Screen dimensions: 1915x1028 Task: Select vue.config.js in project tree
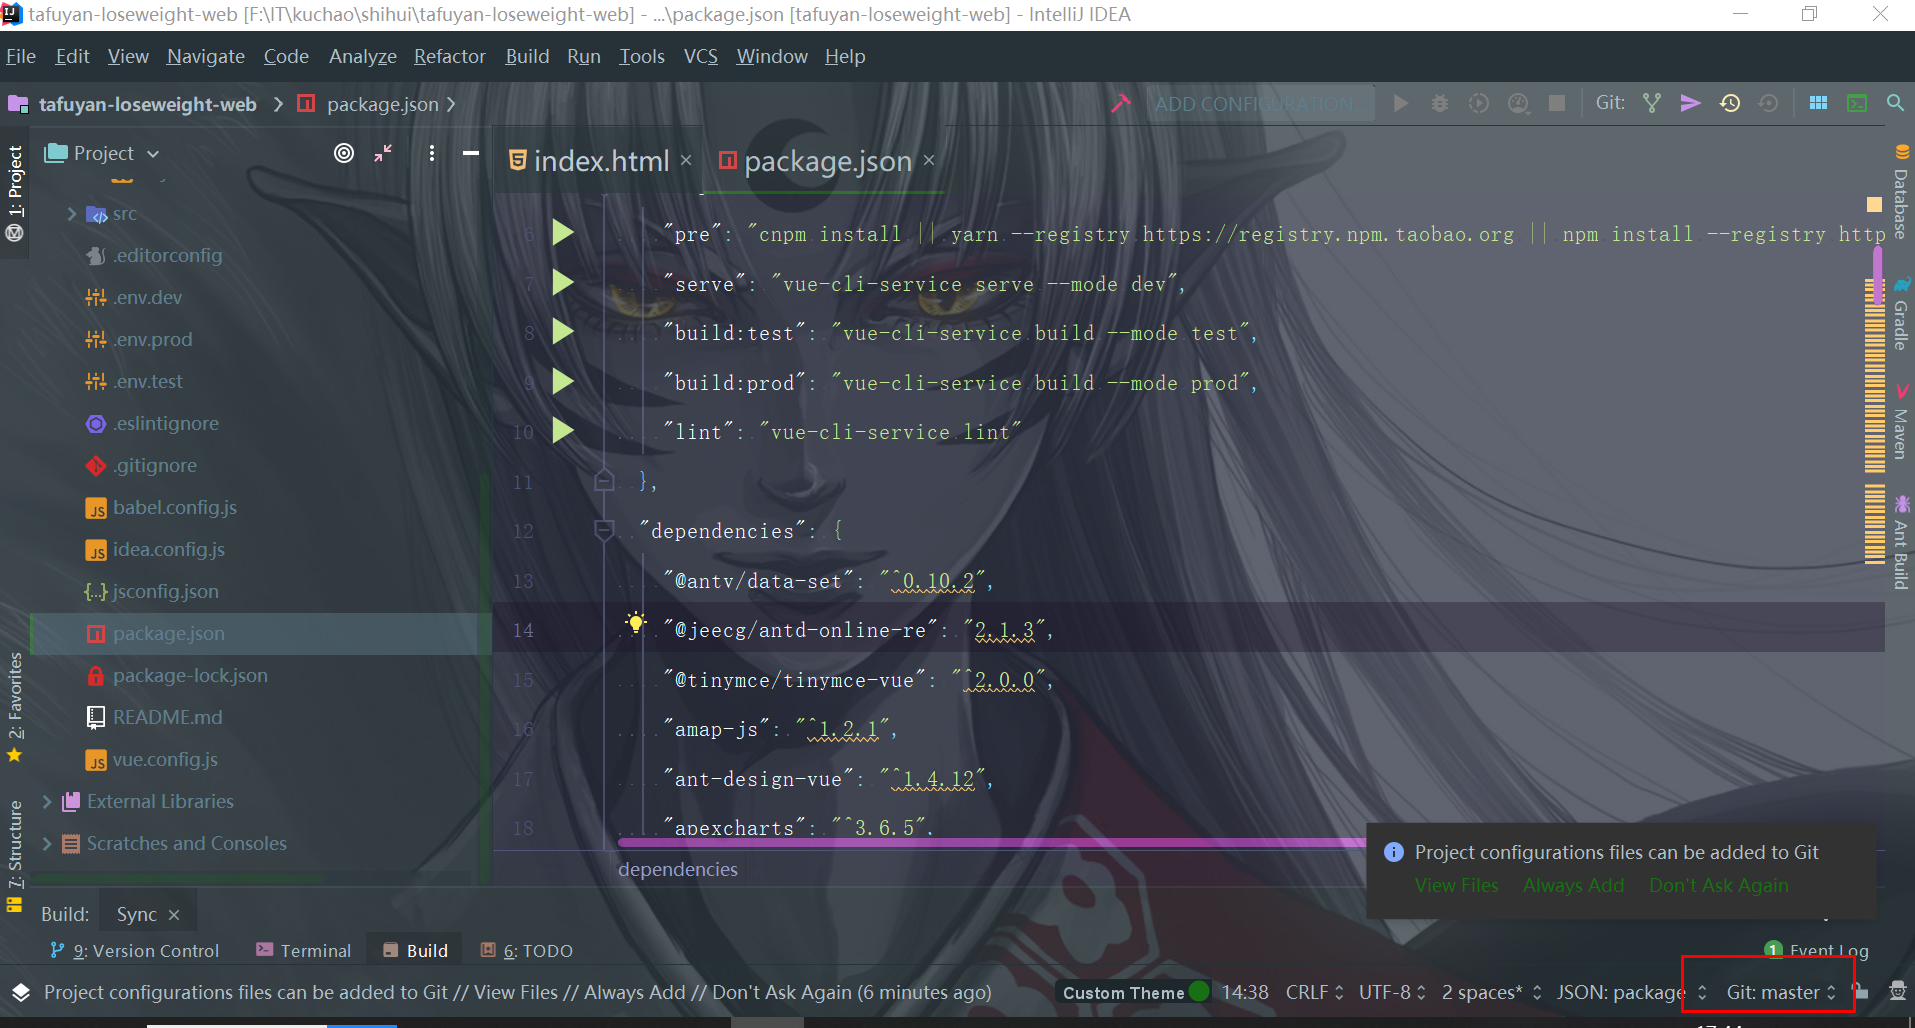[165, 759]
